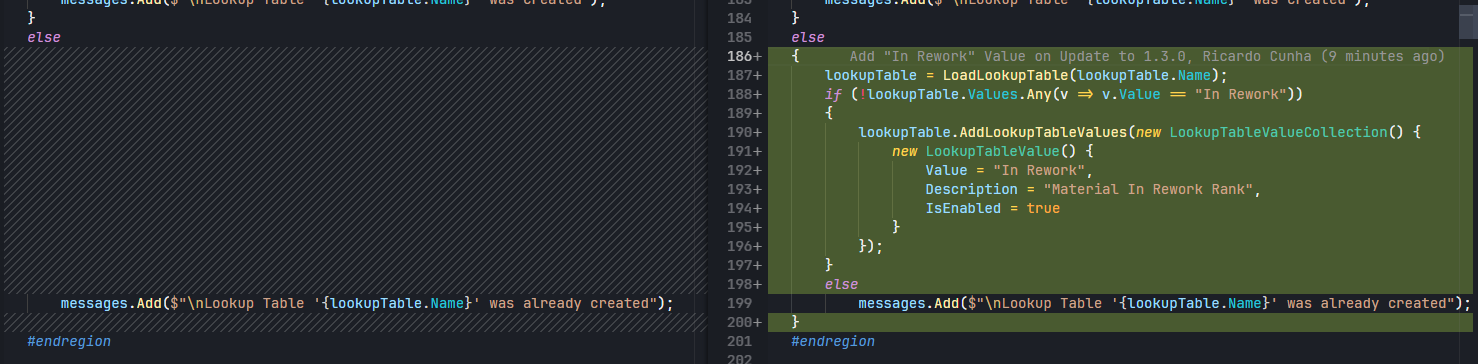Click the "In Rework" string on line 192
The image size is (1478, 364).
[x=1038, y=170]
